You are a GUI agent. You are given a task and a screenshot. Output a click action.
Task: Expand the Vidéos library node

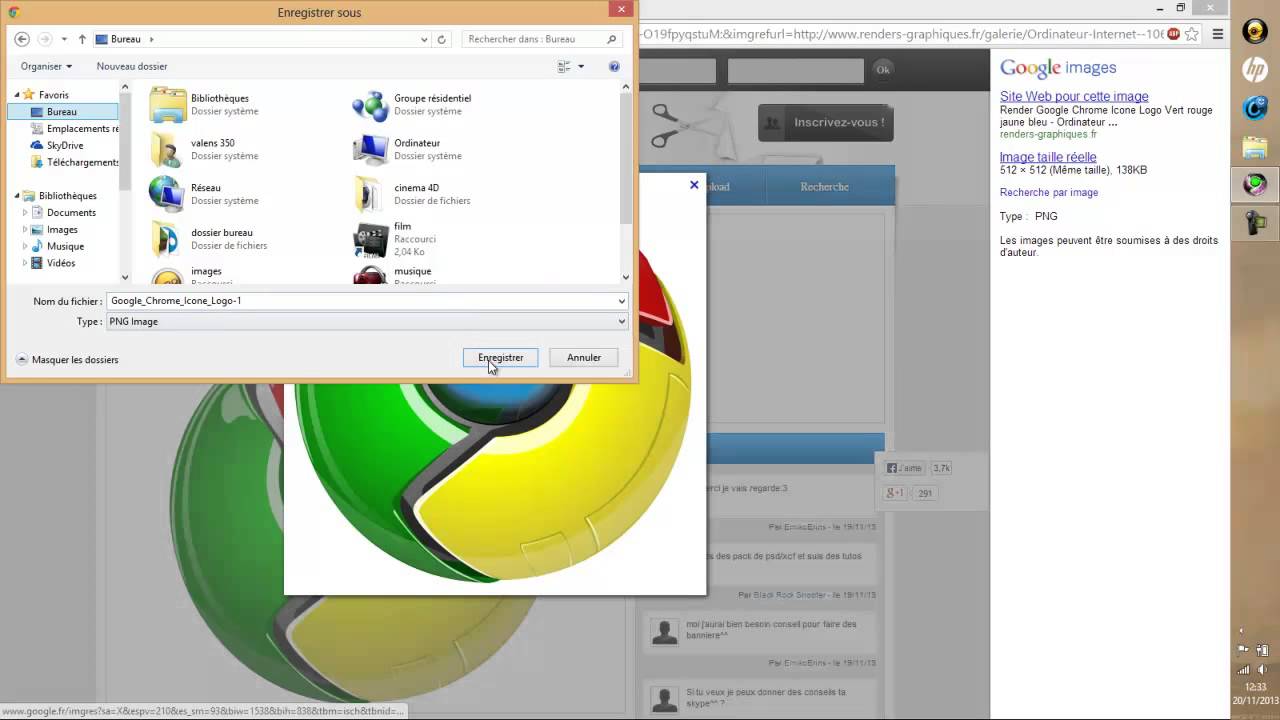coord(25,263)
